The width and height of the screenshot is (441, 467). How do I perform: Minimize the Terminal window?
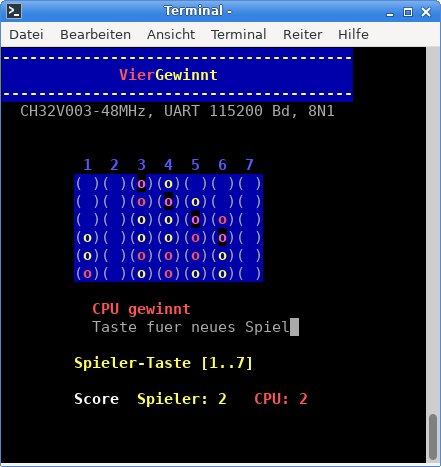pos(390,13)
